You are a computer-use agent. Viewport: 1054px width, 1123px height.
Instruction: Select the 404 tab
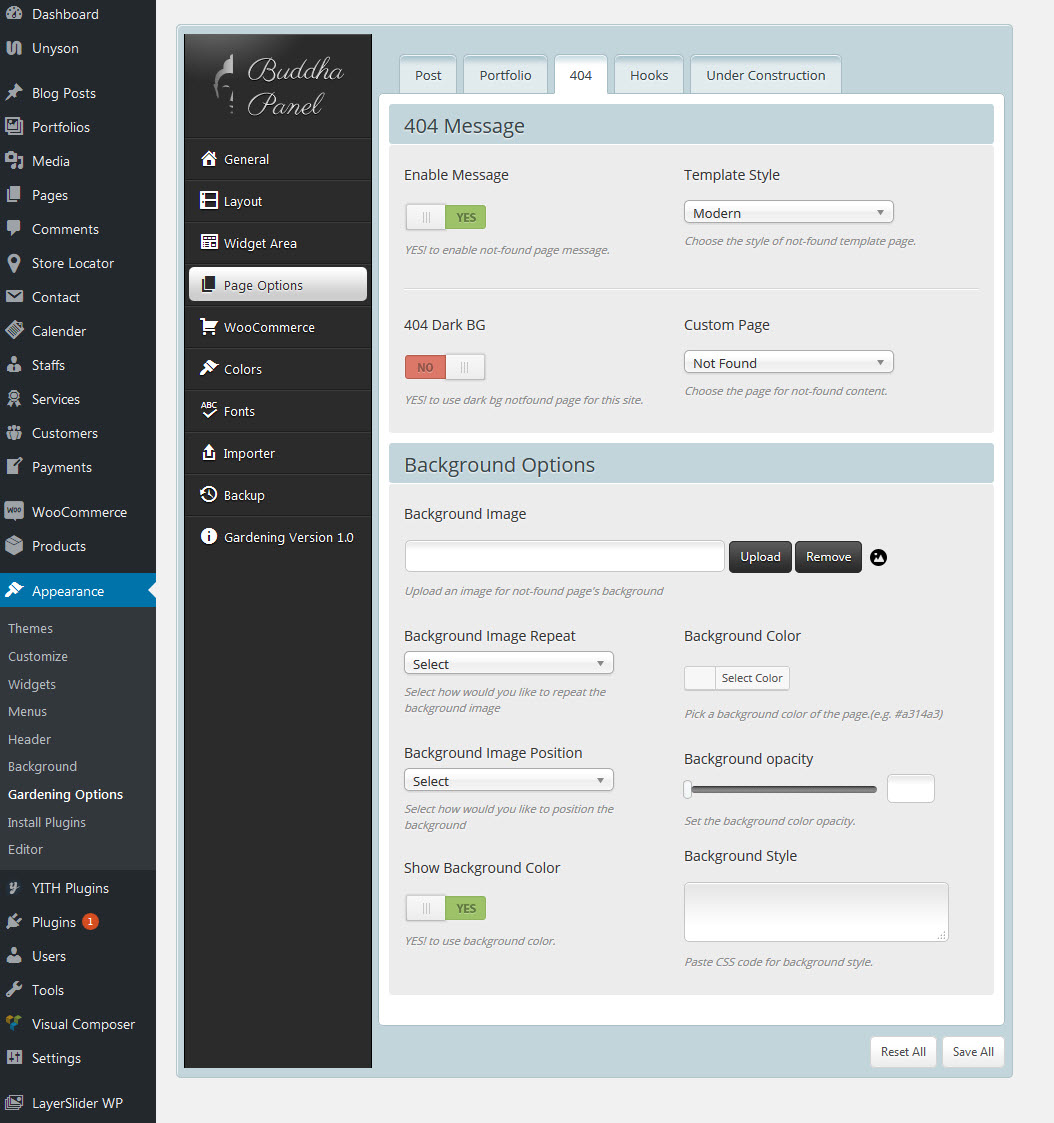tap(581, 75)
